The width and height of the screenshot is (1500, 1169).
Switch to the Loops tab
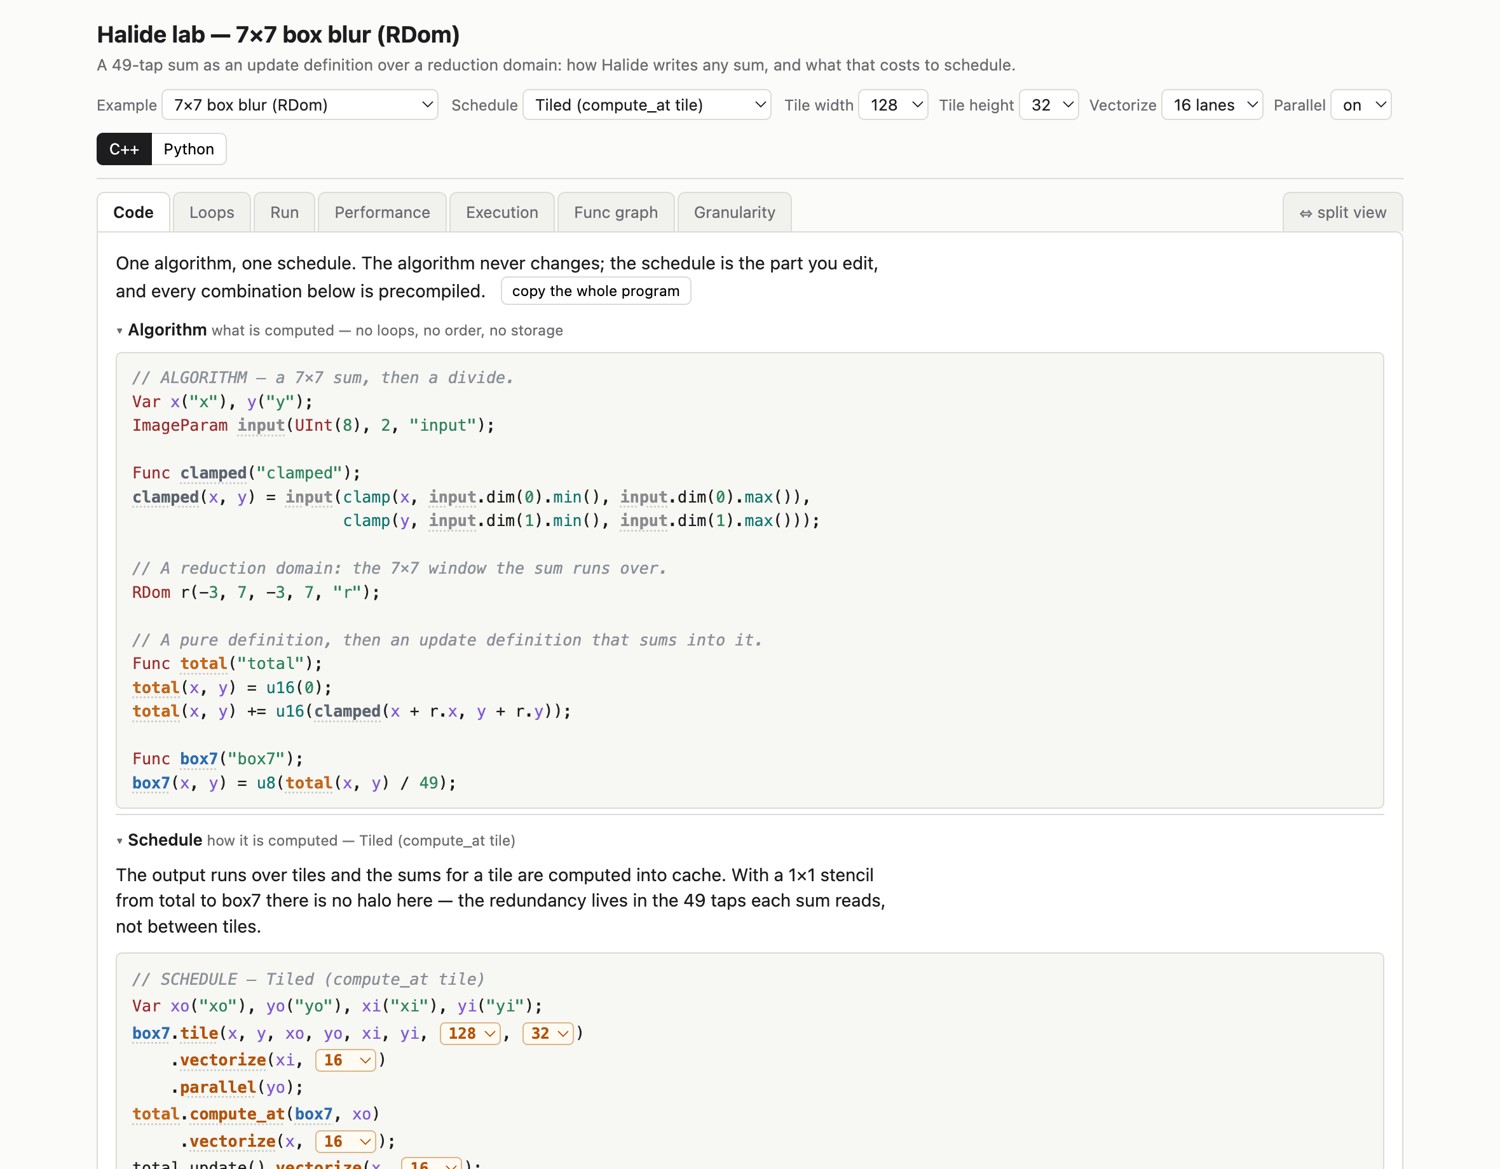coord(212,212)
